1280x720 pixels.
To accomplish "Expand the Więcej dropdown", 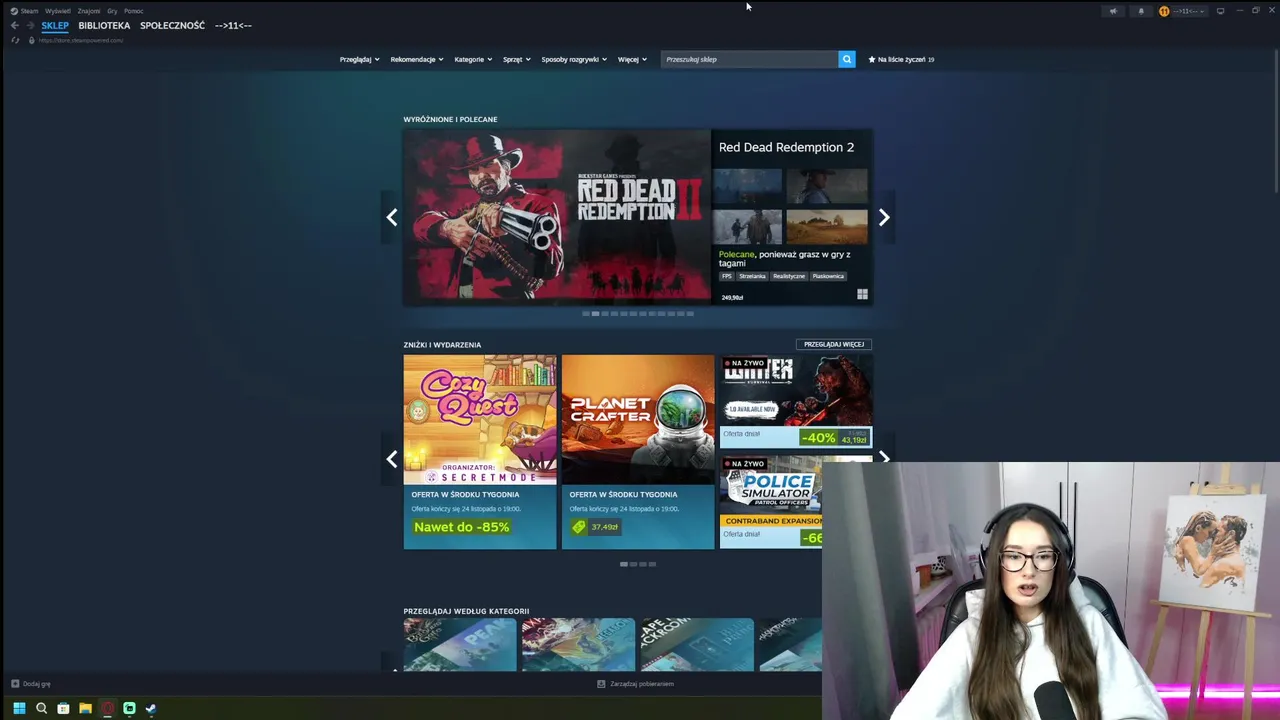I will [x=632, y=59].
